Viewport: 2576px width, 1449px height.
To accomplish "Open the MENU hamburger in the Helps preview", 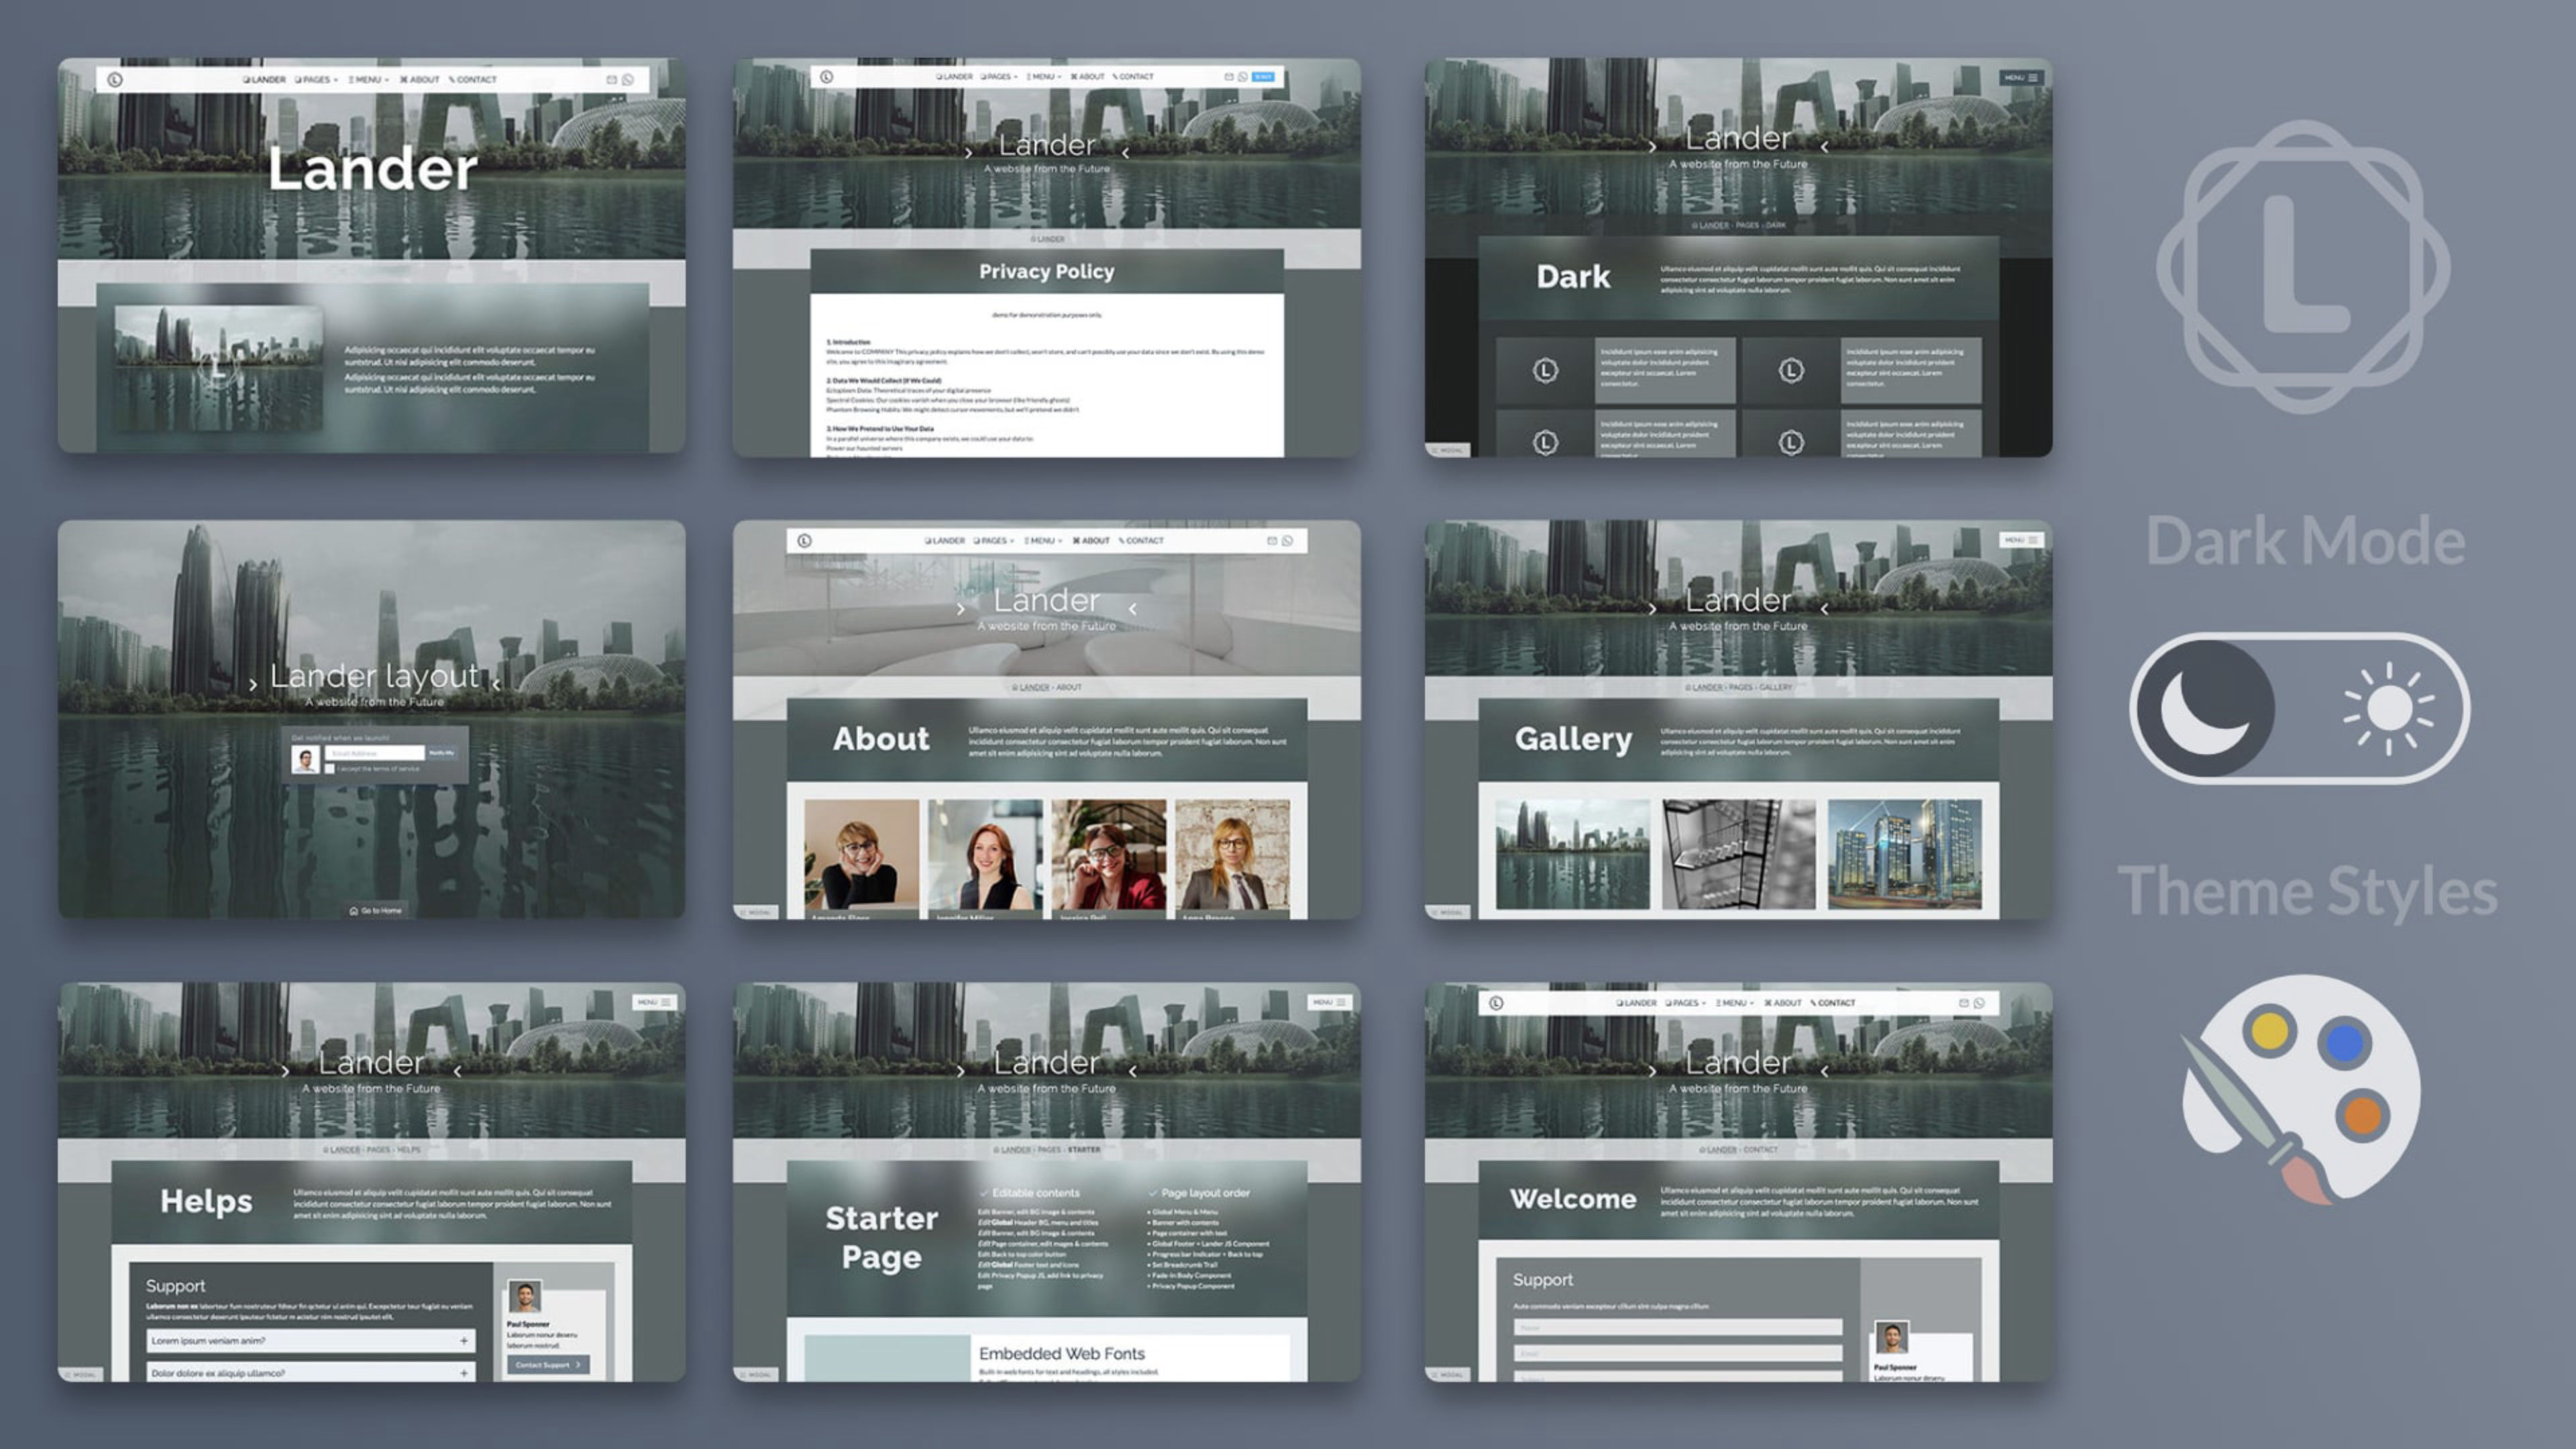I will [x=654, y=1001].
